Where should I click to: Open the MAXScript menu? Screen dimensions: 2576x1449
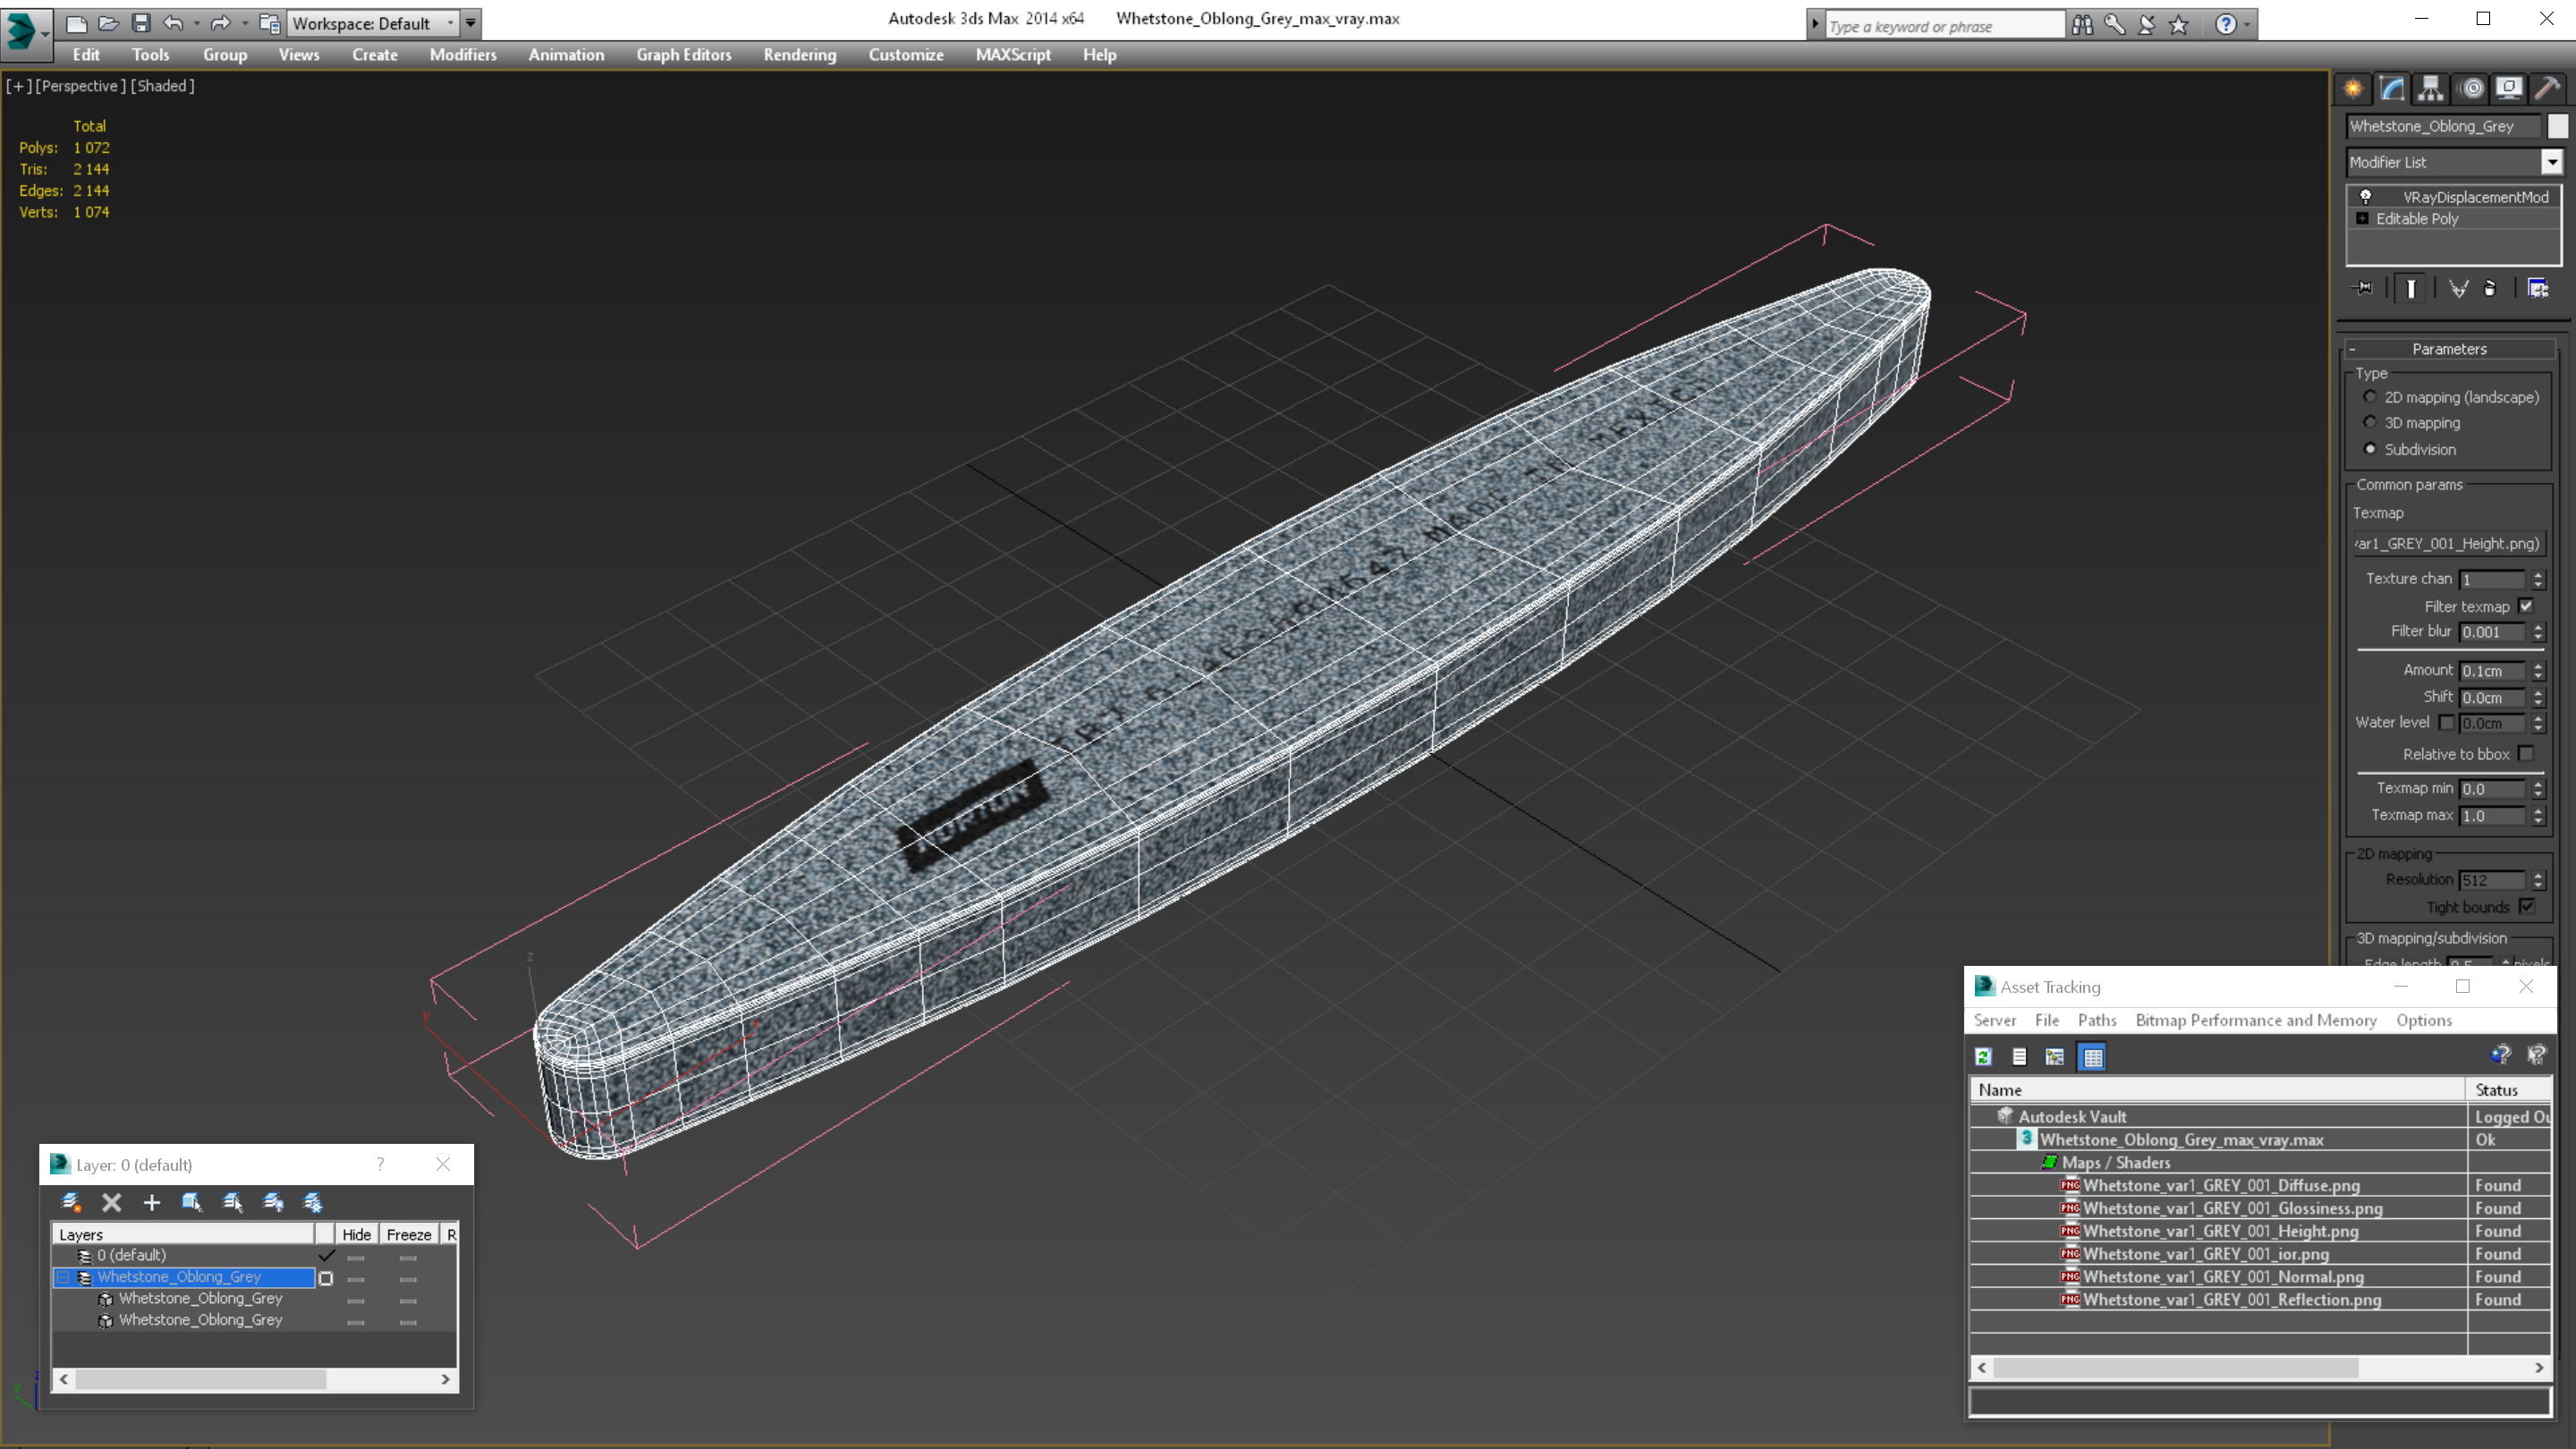[1013, 55]
